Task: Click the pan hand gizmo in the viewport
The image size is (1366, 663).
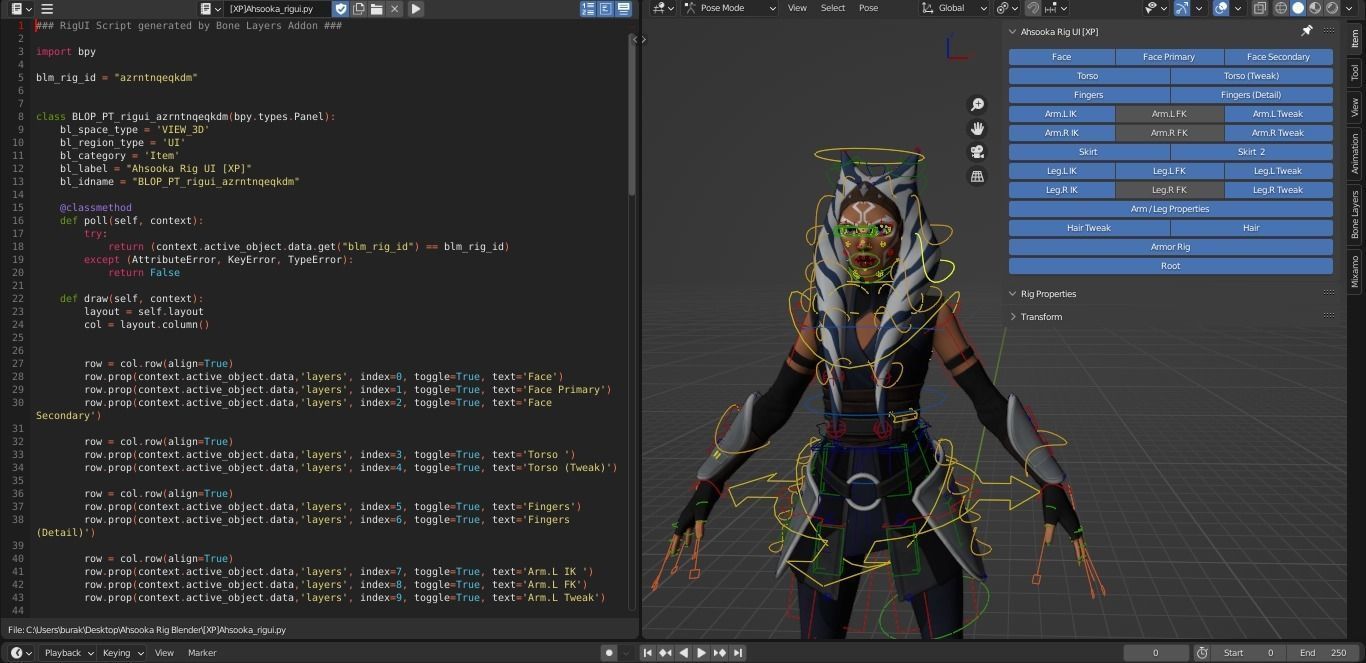Action: coord(977,128)
